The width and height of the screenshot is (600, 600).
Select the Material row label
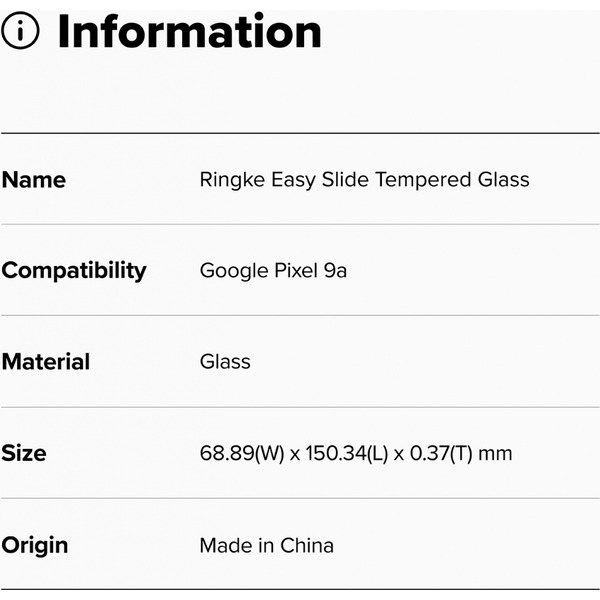46,362
